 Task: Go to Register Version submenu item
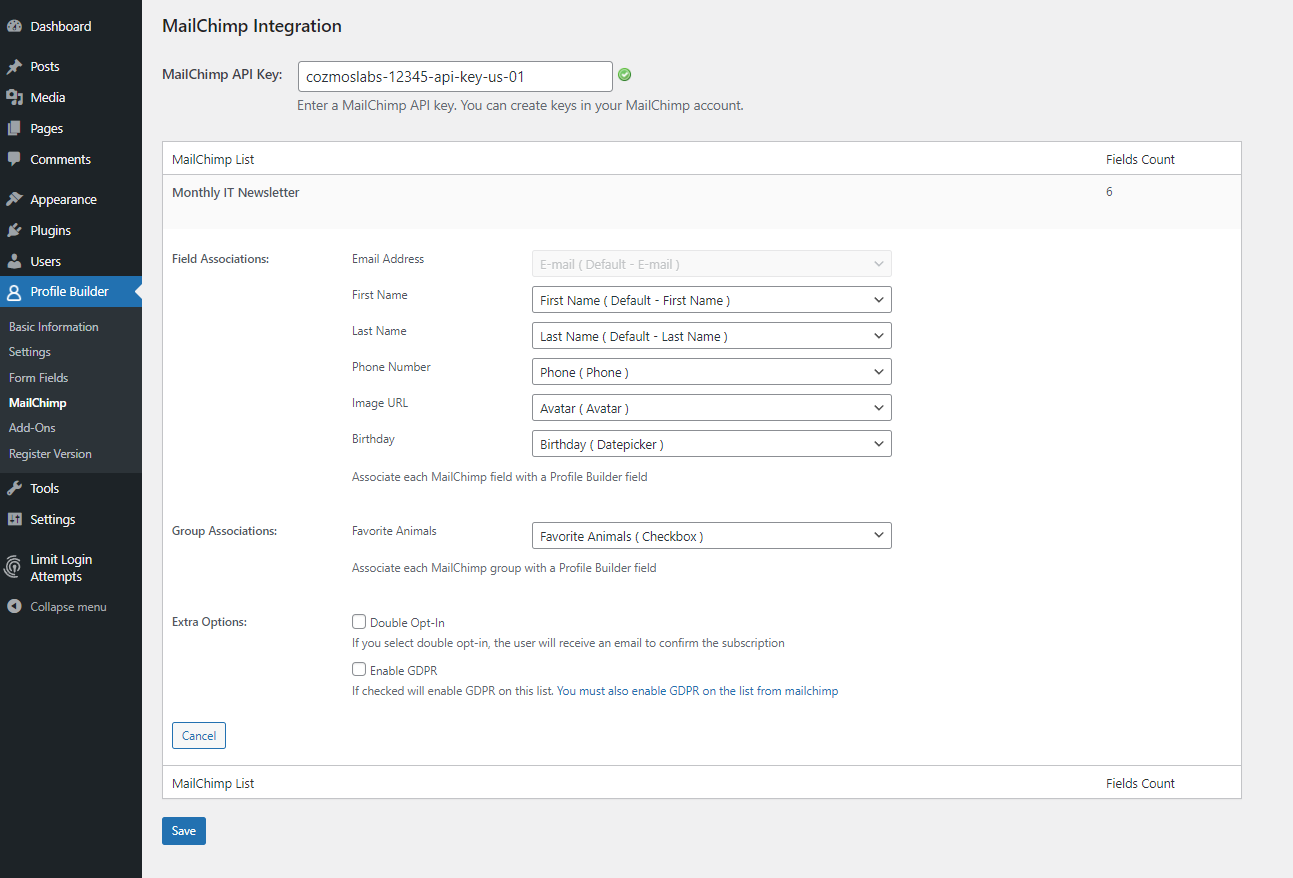(50, 454)
